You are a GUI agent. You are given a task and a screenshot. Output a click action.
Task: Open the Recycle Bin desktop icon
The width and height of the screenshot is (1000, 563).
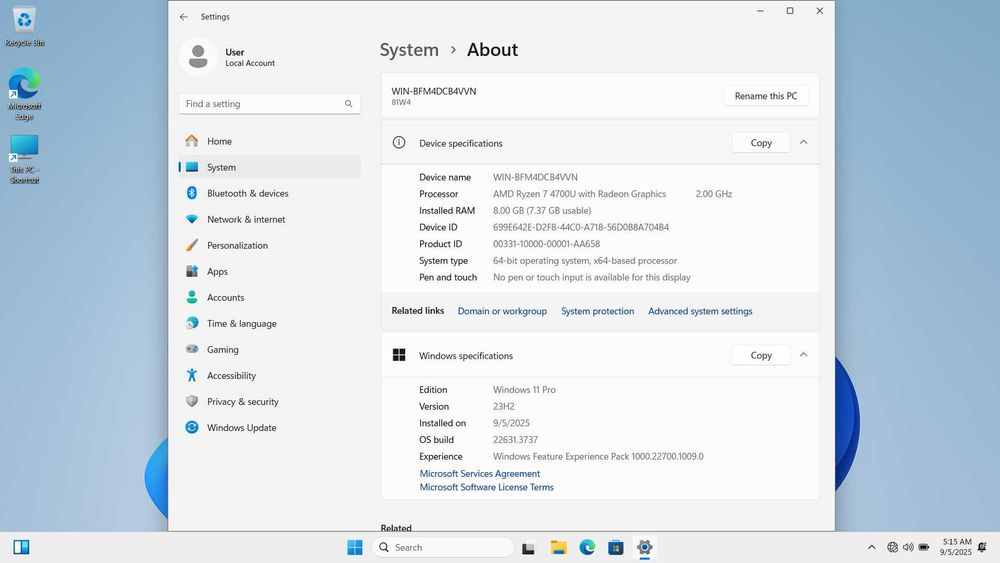(x=24, y=27)
